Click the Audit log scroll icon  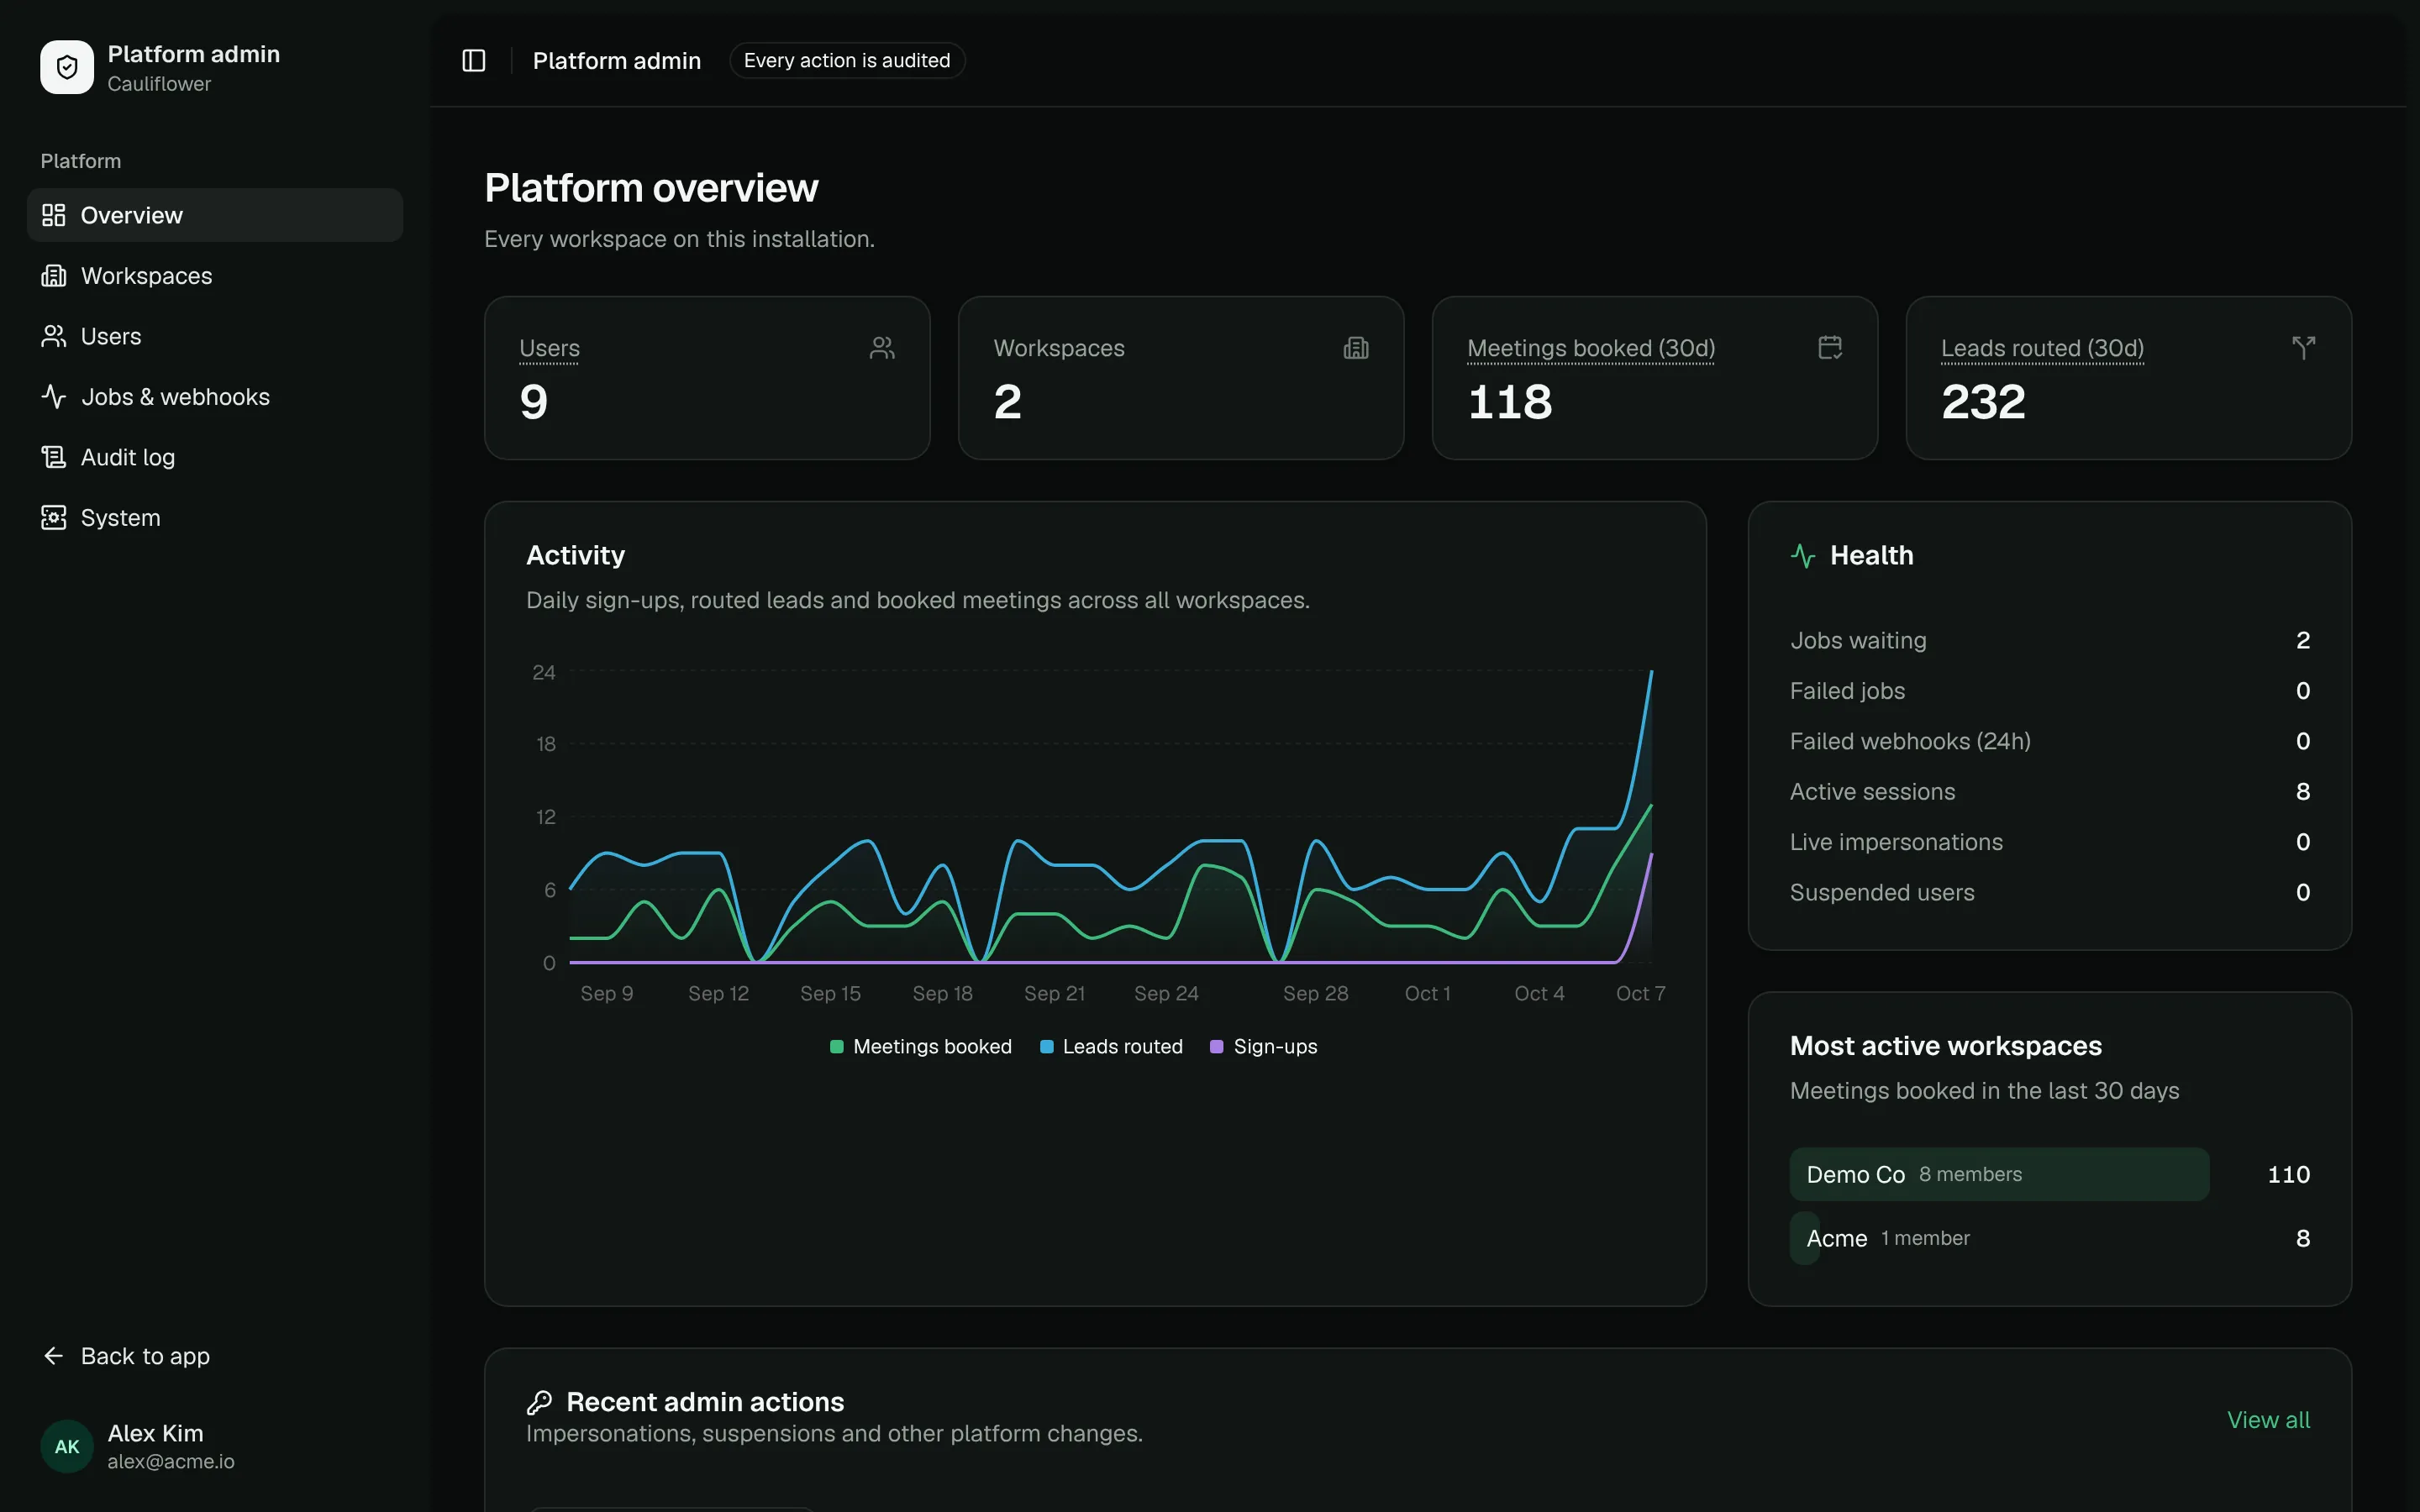click(x=53, y=457)
